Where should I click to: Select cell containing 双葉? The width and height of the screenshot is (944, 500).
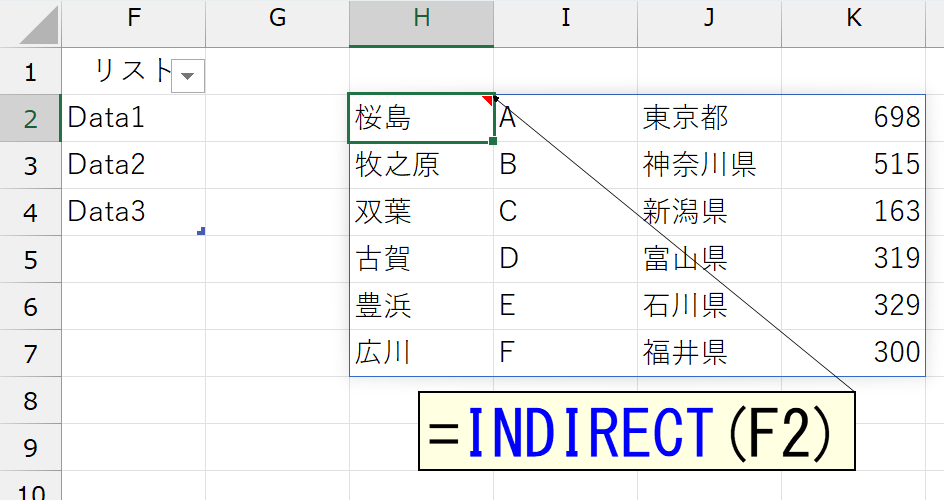[421, 212]
